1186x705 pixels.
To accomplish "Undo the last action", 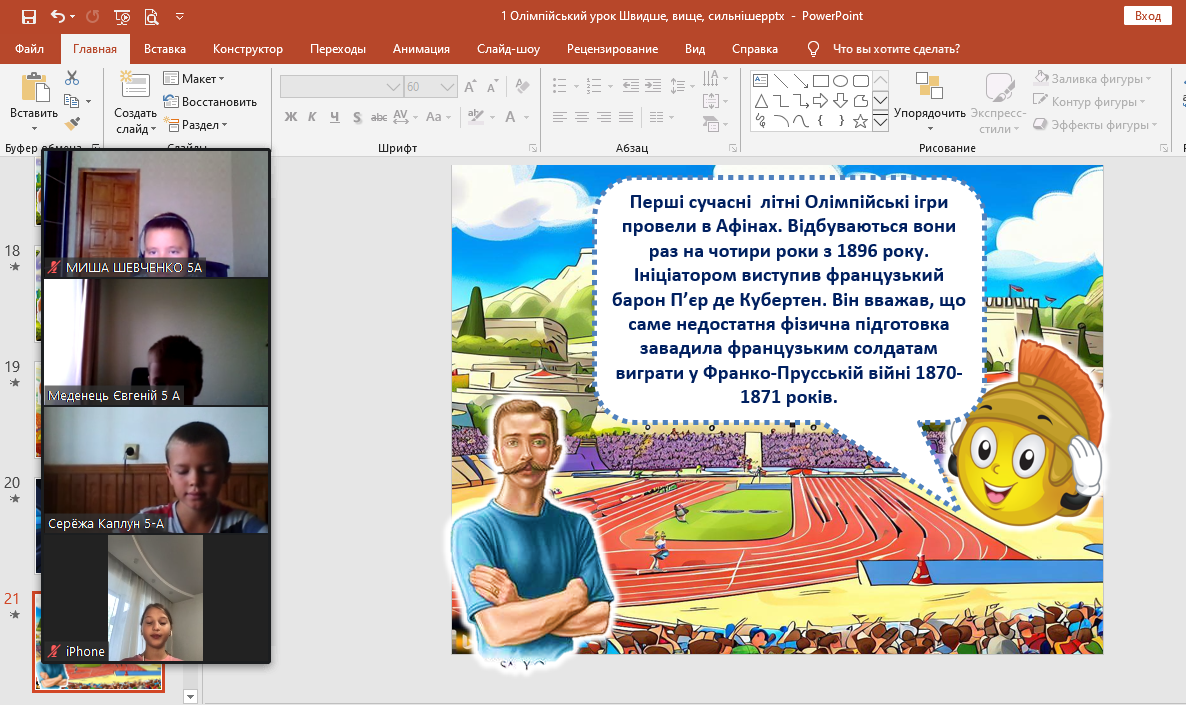I will 57,16.
